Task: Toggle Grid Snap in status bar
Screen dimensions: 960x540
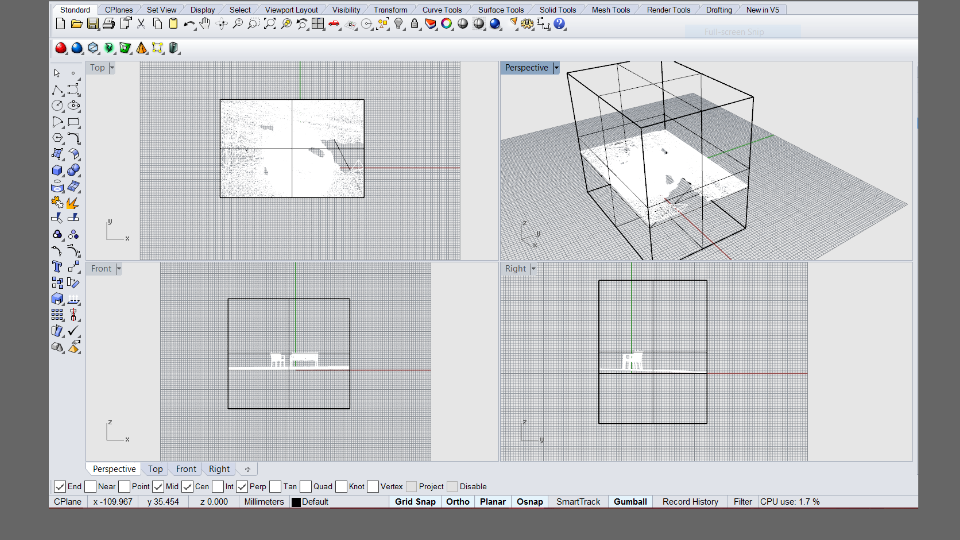Action: tap(415, 502)
